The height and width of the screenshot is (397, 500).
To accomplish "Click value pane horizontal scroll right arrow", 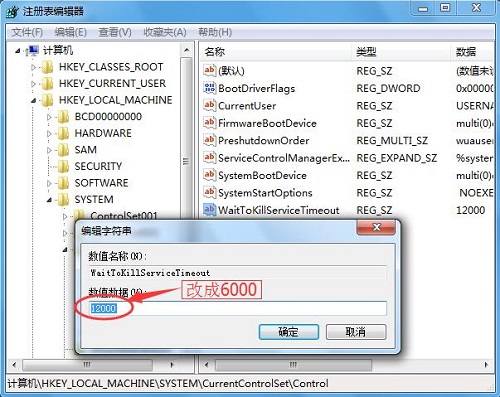I will [x=487, y=365].
